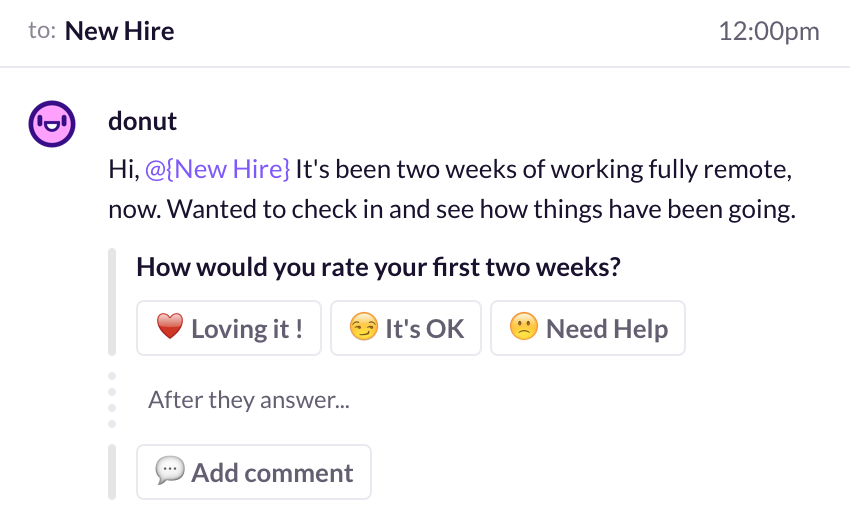This screenshot has height=526, width=850.
Task: Edit the rating question heading text
Action: [378, 267]
